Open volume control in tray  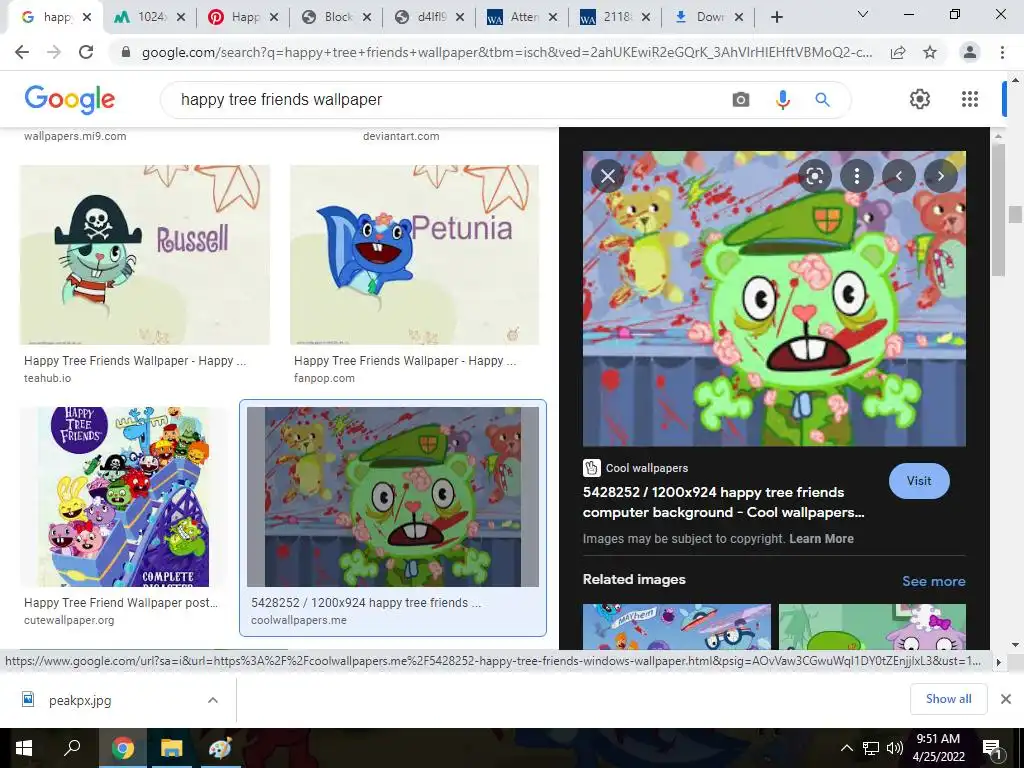(895, 748)
